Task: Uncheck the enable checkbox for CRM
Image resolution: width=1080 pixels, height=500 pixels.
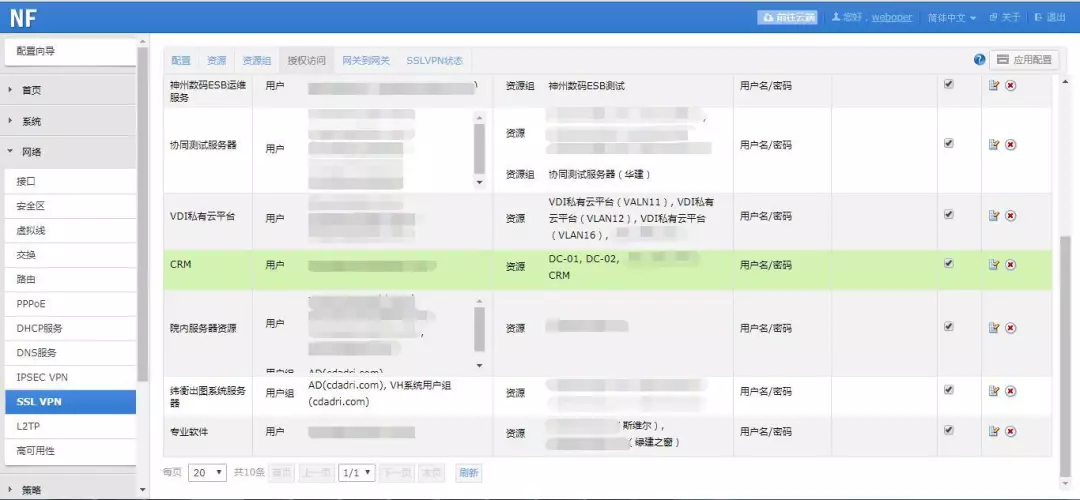Action: [948, 264]
